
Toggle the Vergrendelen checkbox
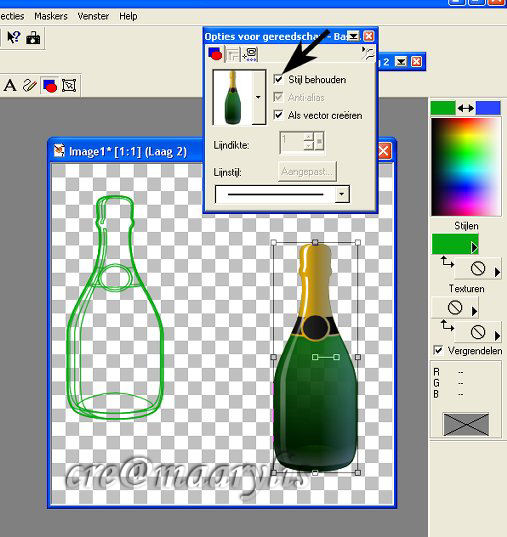pyautogui.click(x=438, y=350)
